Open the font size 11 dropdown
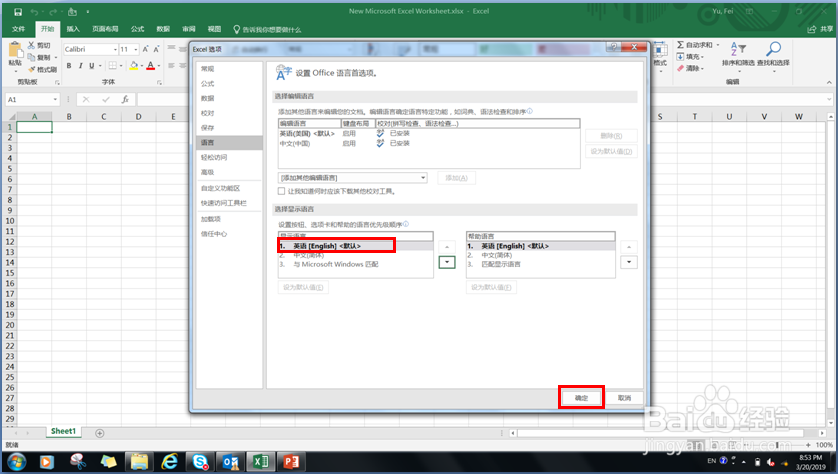Screen dimensions: 838x474 pyautogui.click(x=136, y=49)
